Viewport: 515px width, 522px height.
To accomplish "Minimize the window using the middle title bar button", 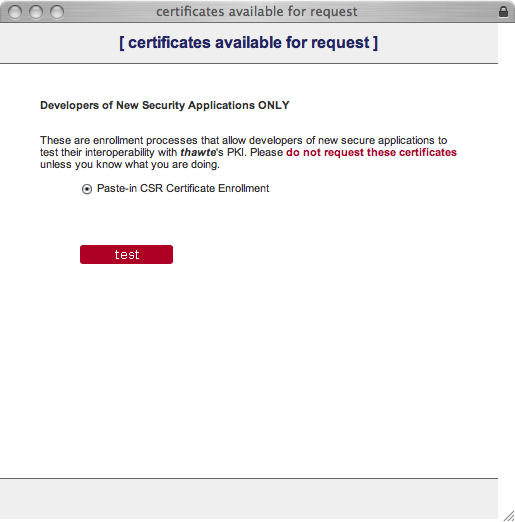I will coord(36,12).
